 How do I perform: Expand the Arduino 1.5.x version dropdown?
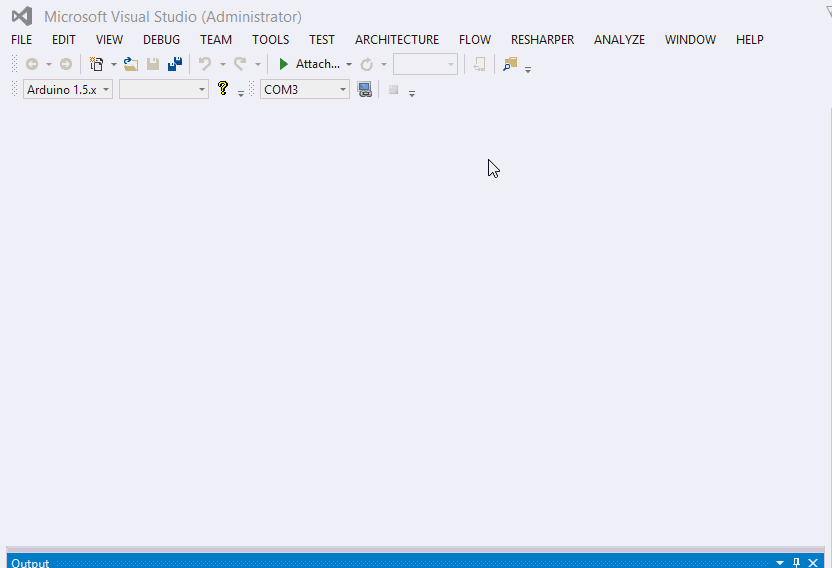pos(106,90)
